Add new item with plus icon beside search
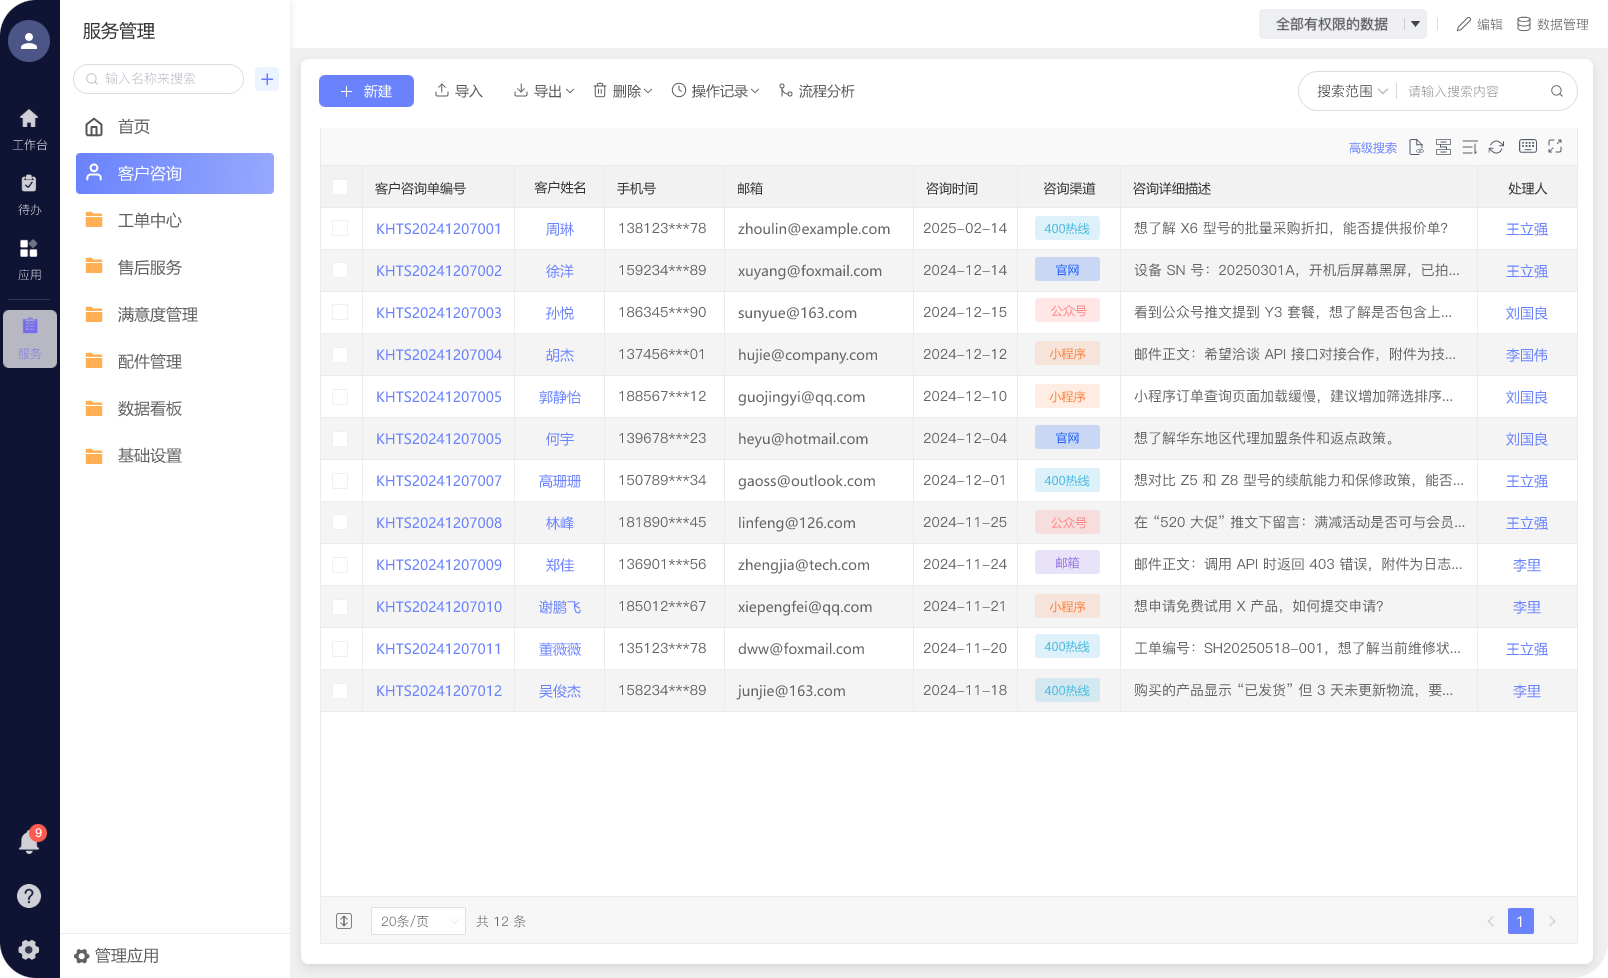This screenshot has width=1608, height=978. 267,79
